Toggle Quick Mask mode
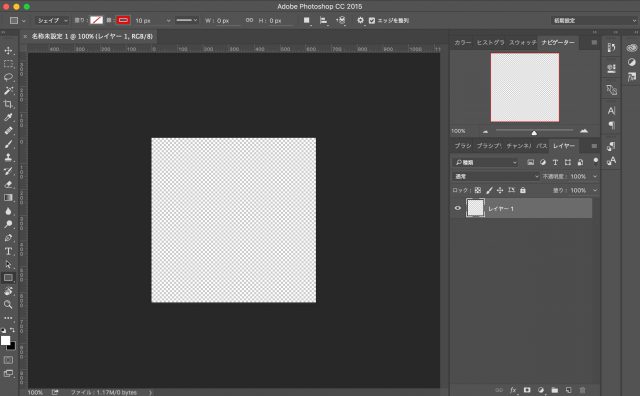 pyautogui.click(x=8, y=360)
